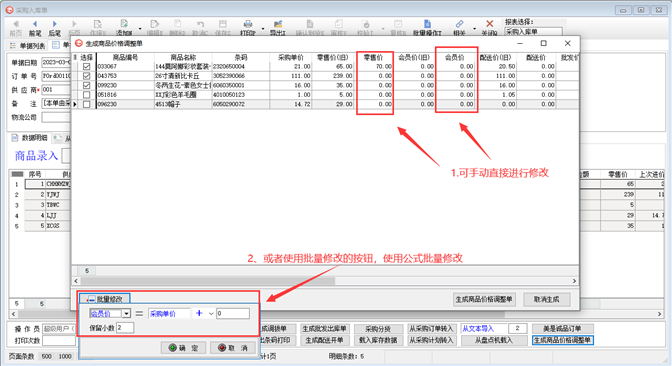
Task: Click the dialog horizontal scrollbar right arrow
Action: 575,281
